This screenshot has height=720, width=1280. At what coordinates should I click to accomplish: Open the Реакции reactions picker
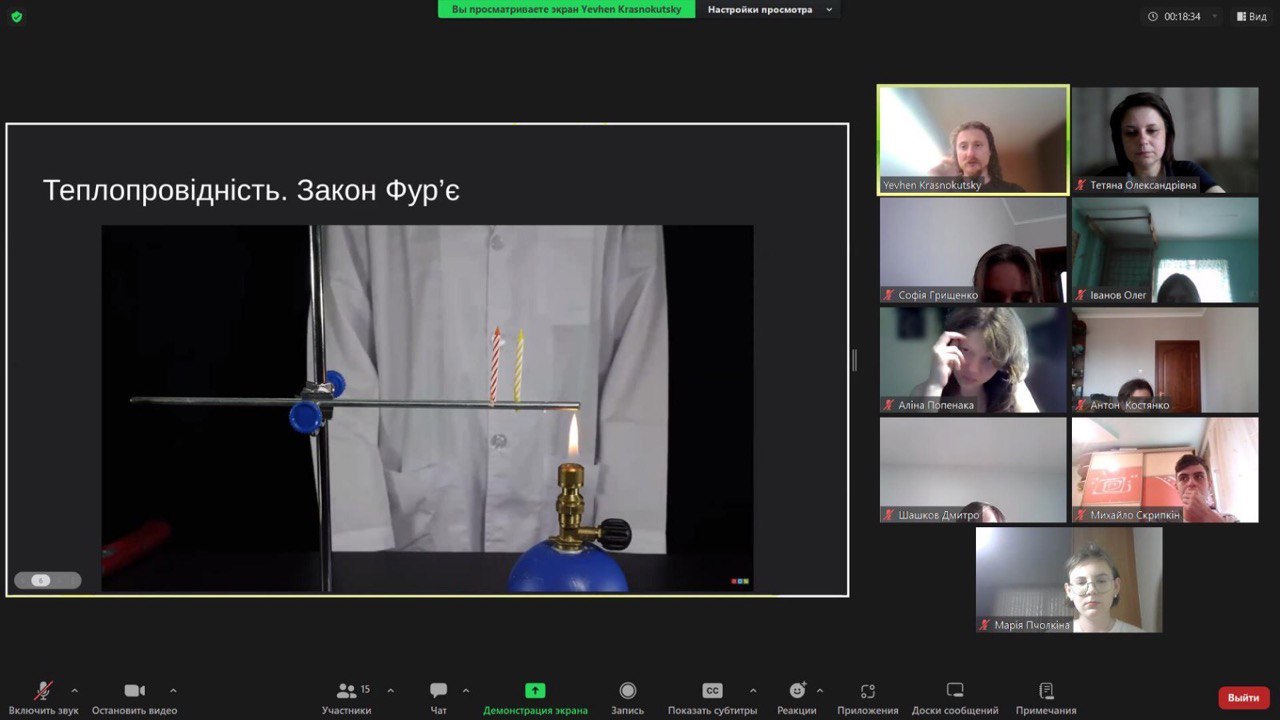tap(797, 698)
